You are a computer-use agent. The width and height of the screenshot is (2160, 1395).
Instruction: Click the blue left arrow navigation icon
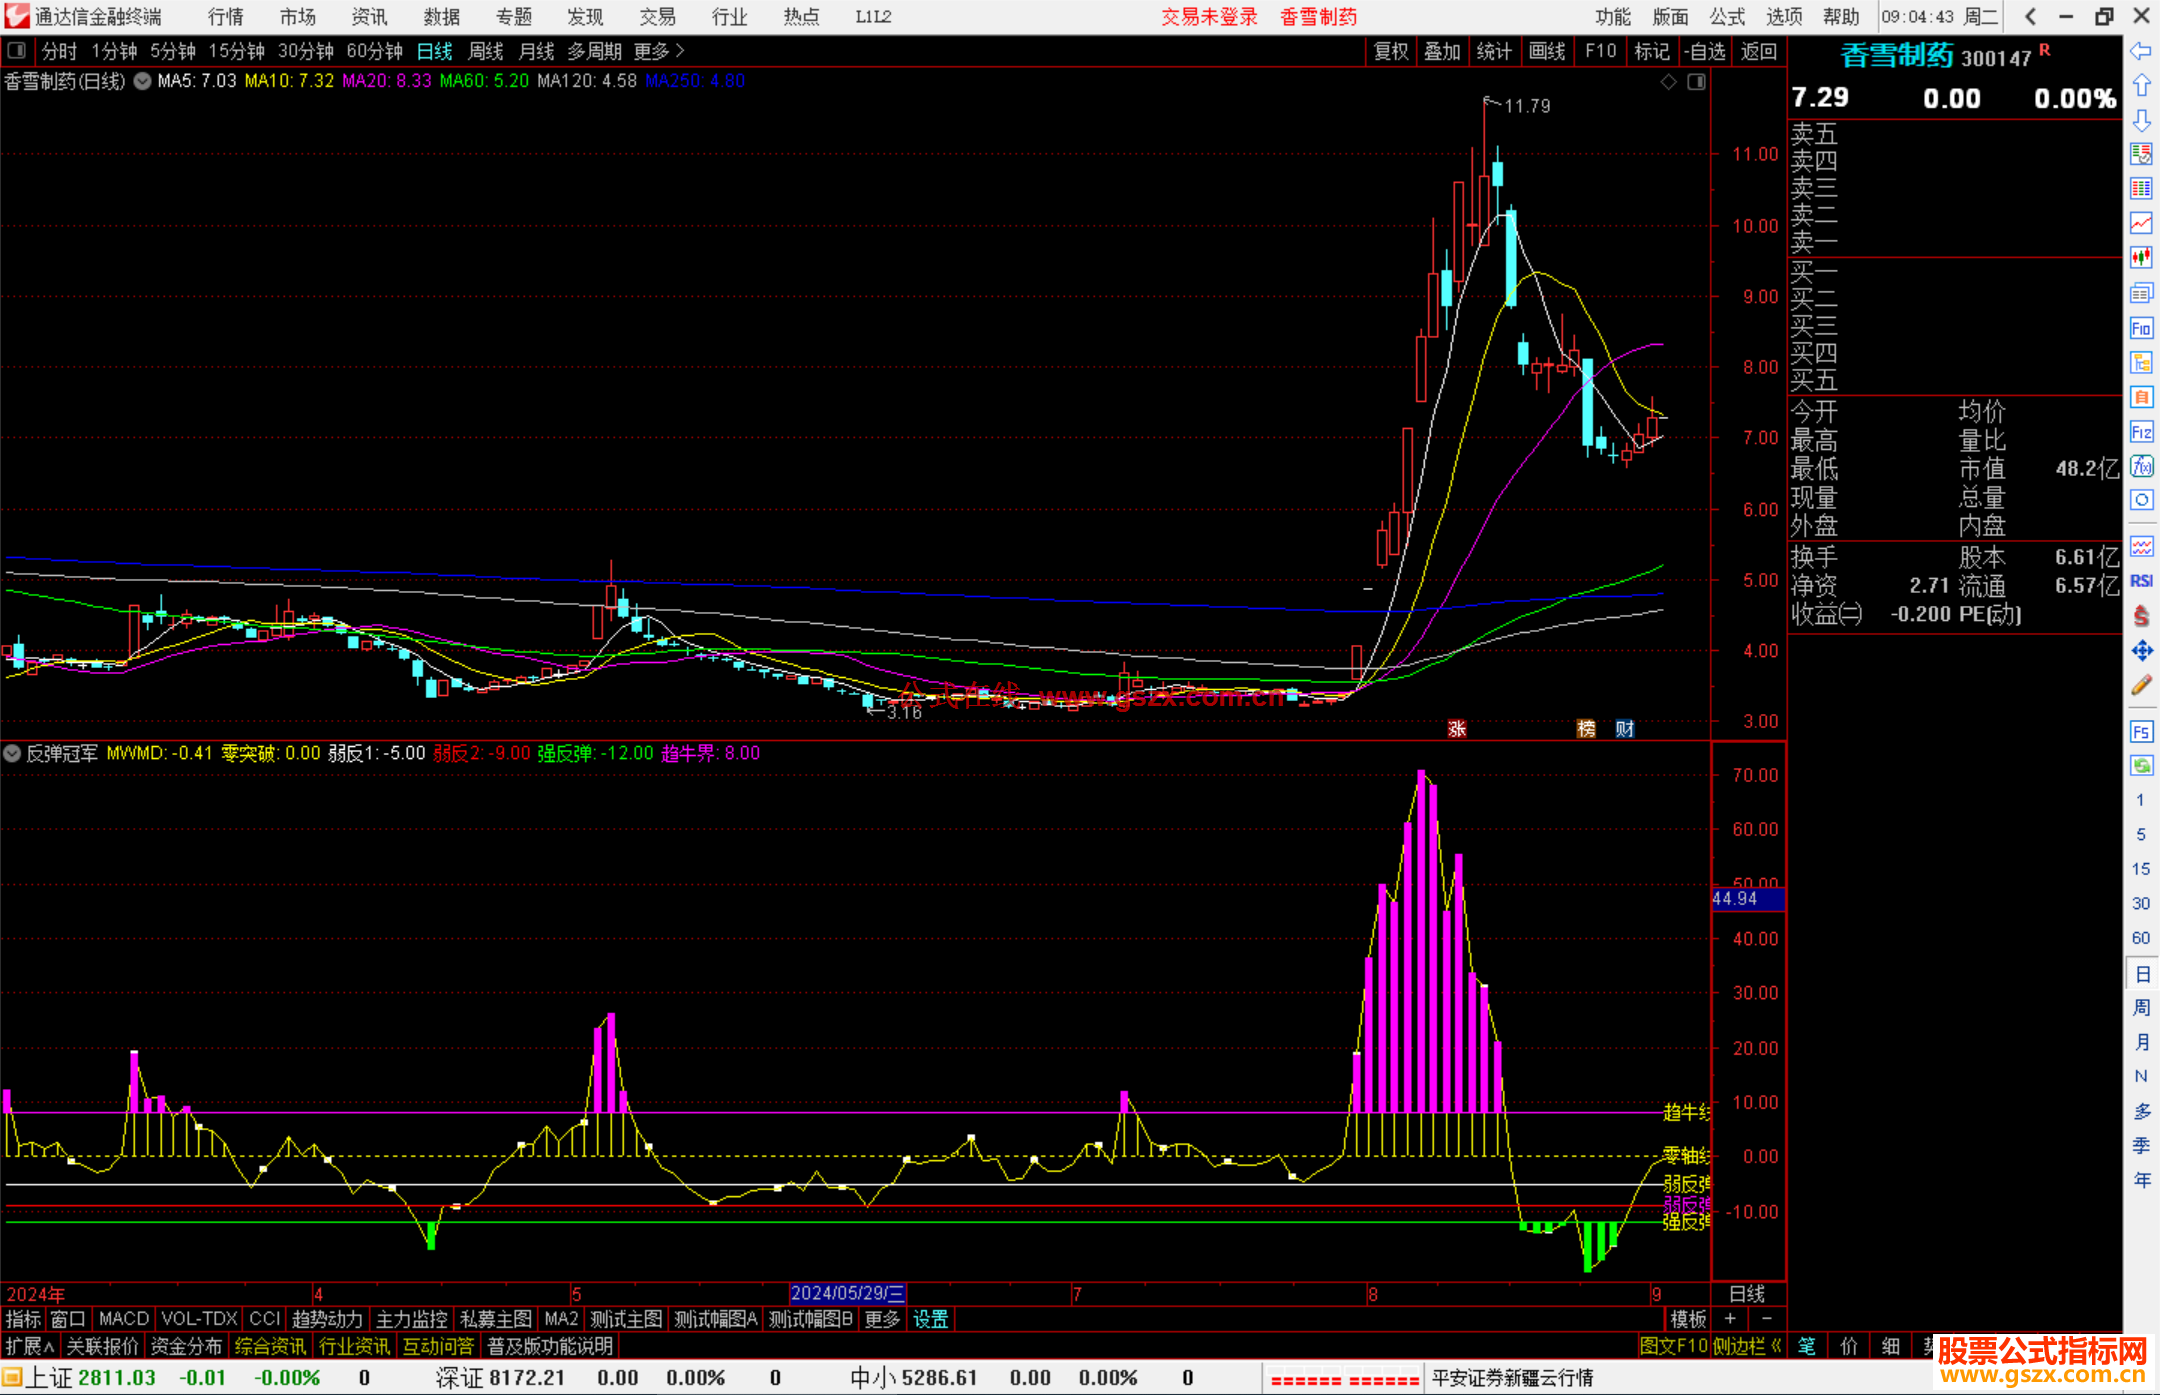(x=2141, y=51)
